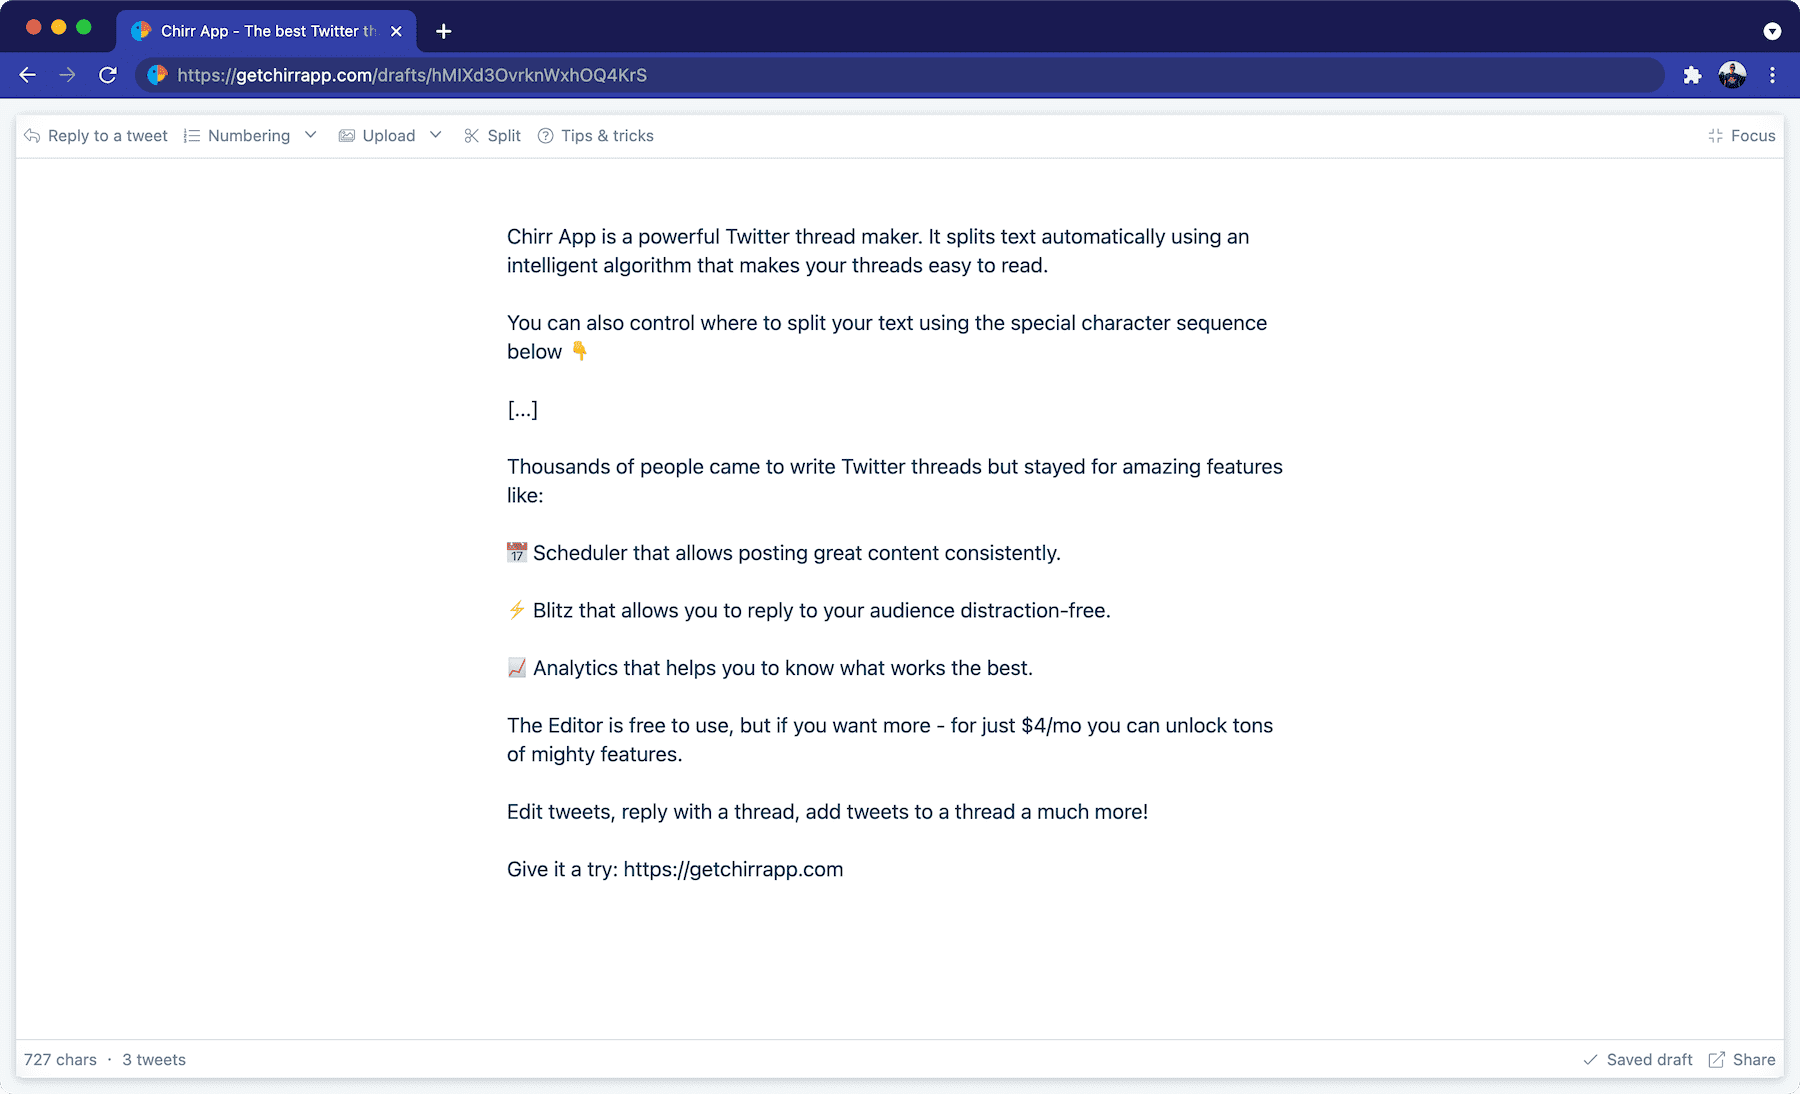Click the Tips & tricks question mark icon
Screen dimensions: 1800x1094
(x=545, y=135)
